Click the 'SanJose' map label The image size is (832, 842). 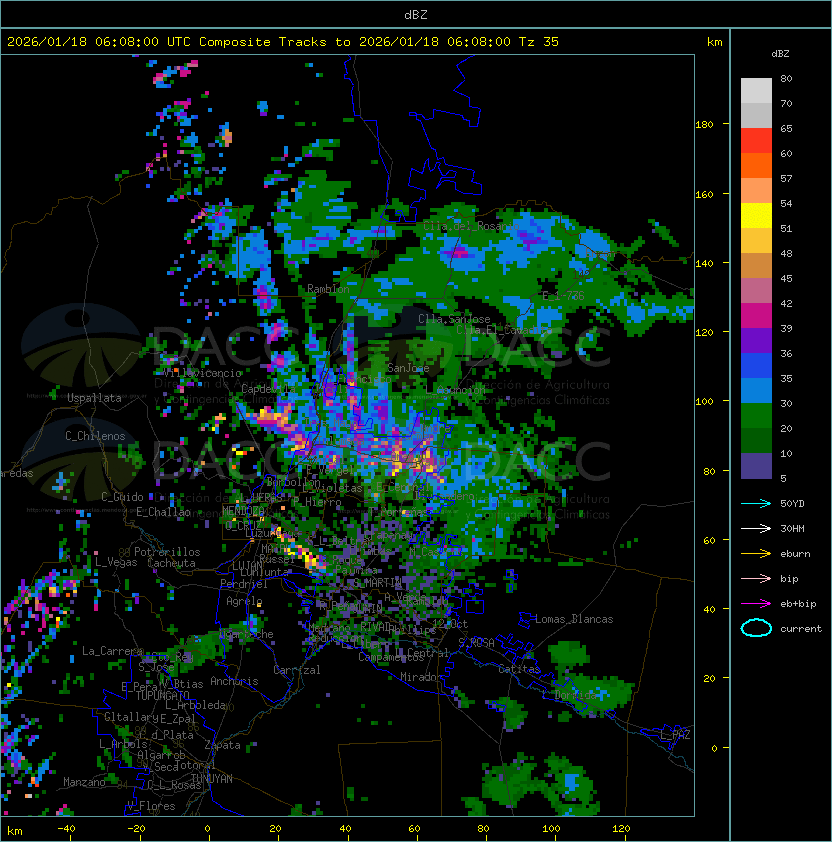(x=408, y=368)
